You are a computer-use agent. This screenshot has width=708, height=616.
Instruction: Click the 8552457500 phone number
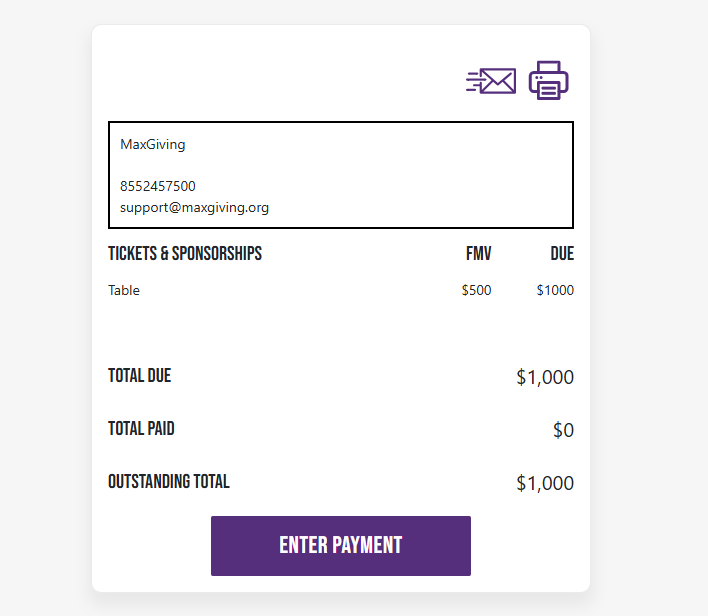point(158,186)
